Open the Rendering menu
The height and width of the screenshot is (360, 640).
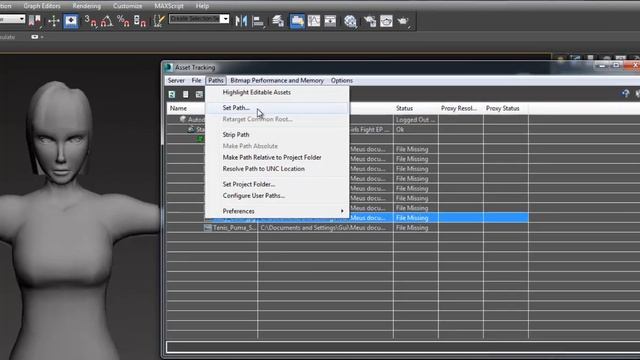coord(87,6)
